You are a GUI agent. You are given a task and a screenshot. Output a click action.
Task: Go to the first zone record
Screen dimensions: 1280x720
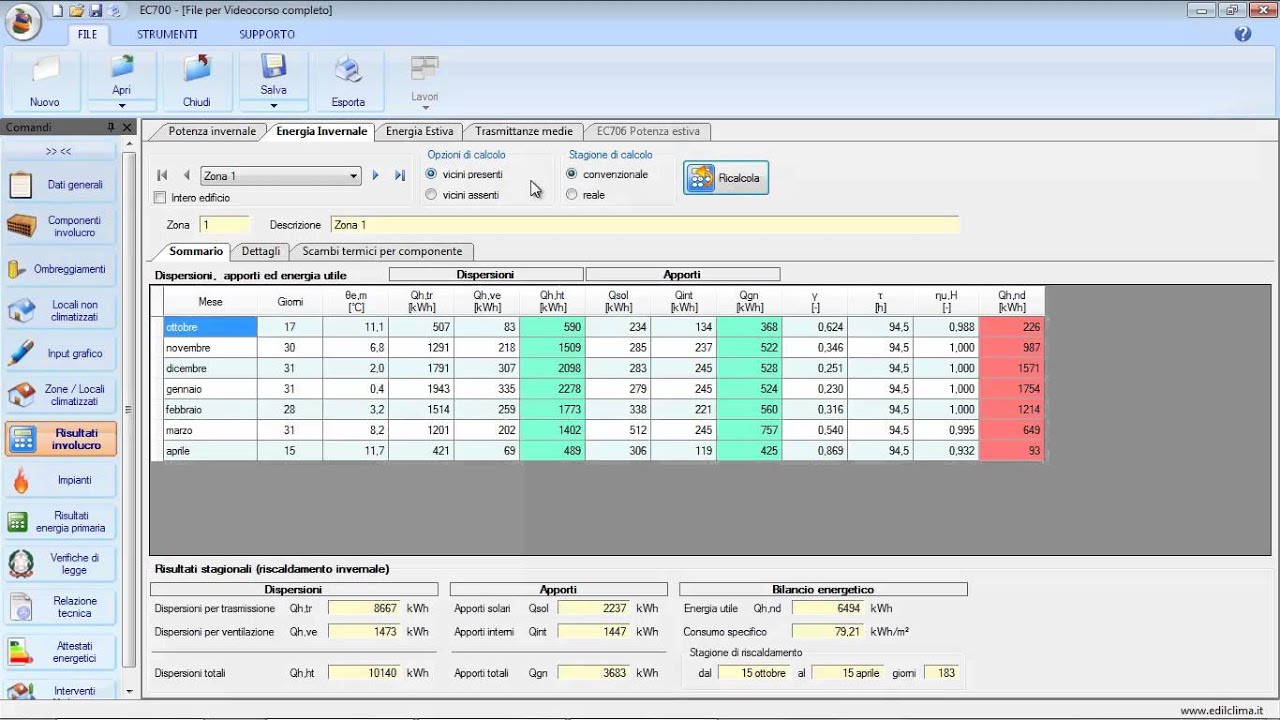(x=162, y=176)
